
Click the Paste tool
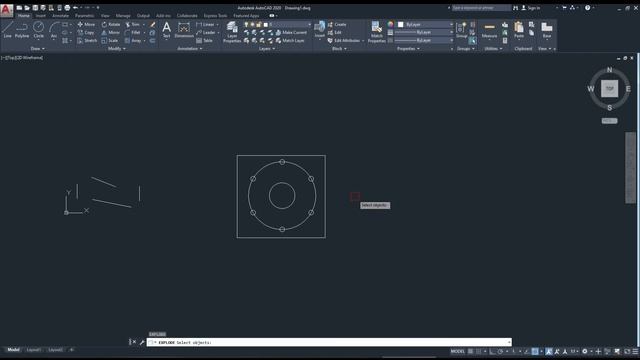[519, 30]
